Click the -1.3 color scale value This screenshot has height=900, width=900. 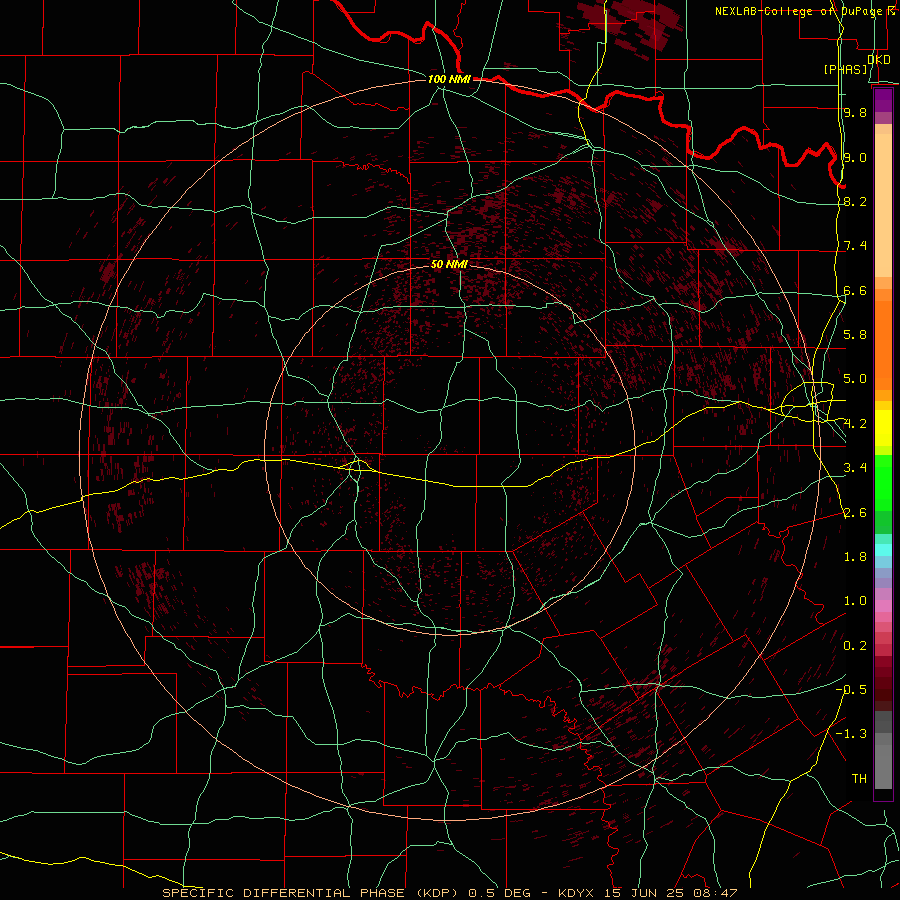click(851, 734)
